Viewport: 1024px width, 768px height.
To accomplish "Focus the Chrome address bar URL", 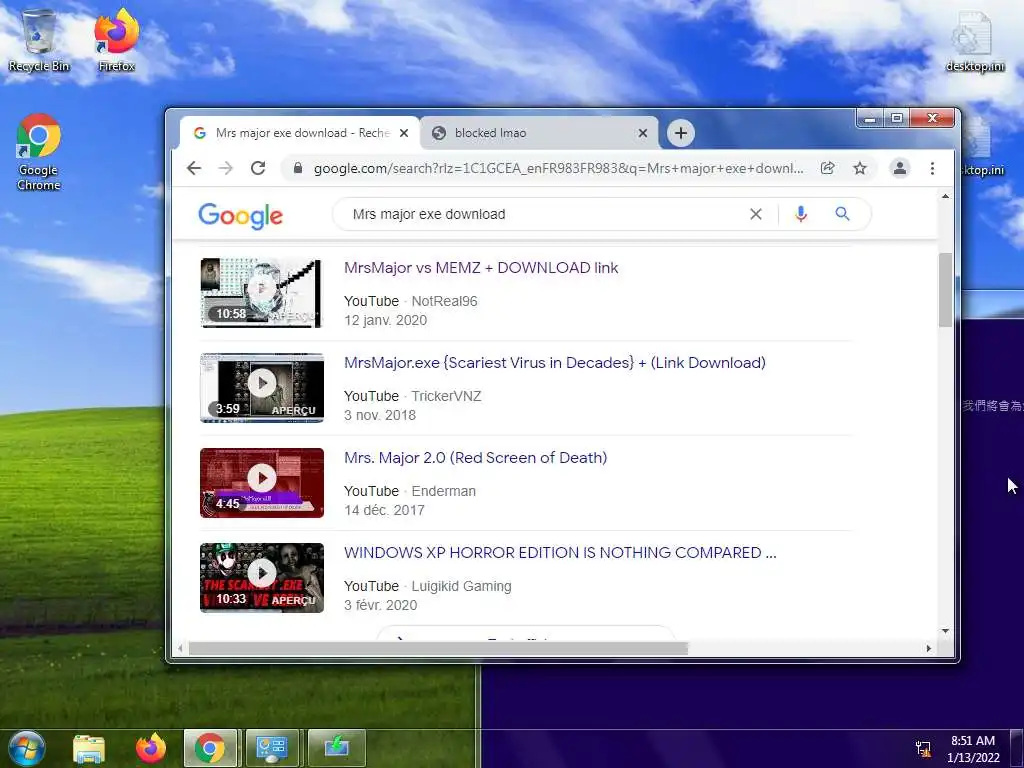I will (558, 168).
